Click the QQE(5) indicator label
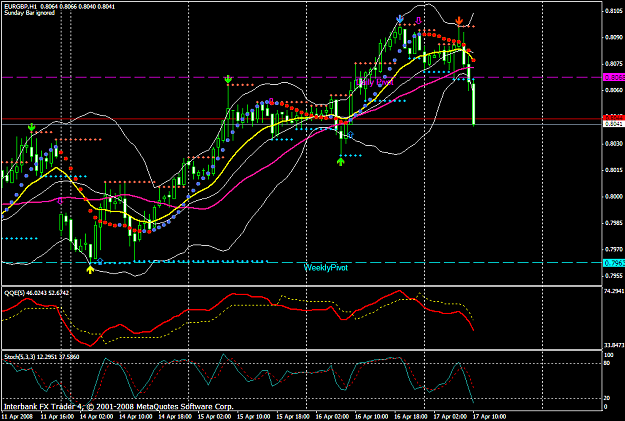625x421 pixels. click(x=14, y=293)
